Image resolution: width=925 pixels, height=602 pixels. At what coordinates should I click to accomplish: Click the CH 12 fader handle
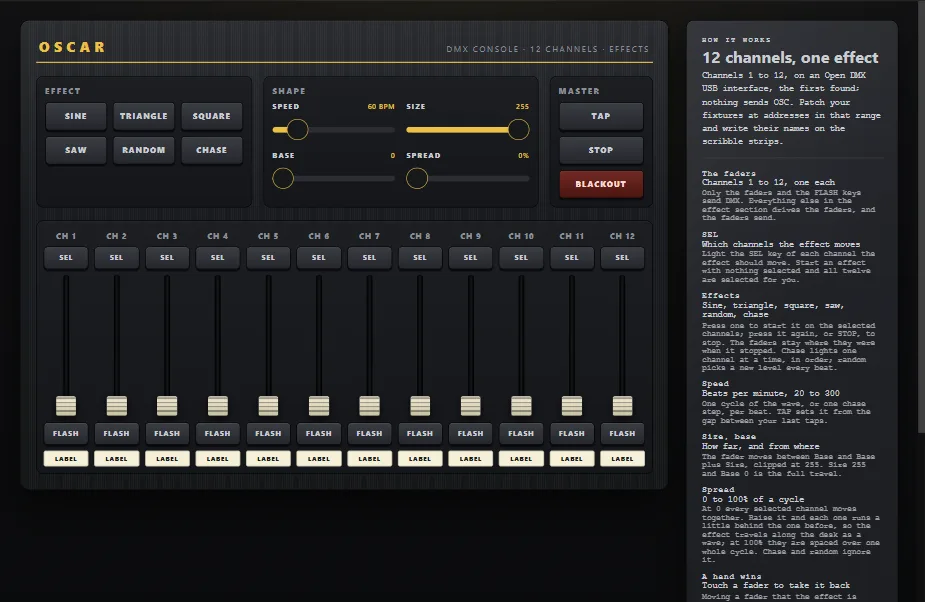(x=622, y=406)
